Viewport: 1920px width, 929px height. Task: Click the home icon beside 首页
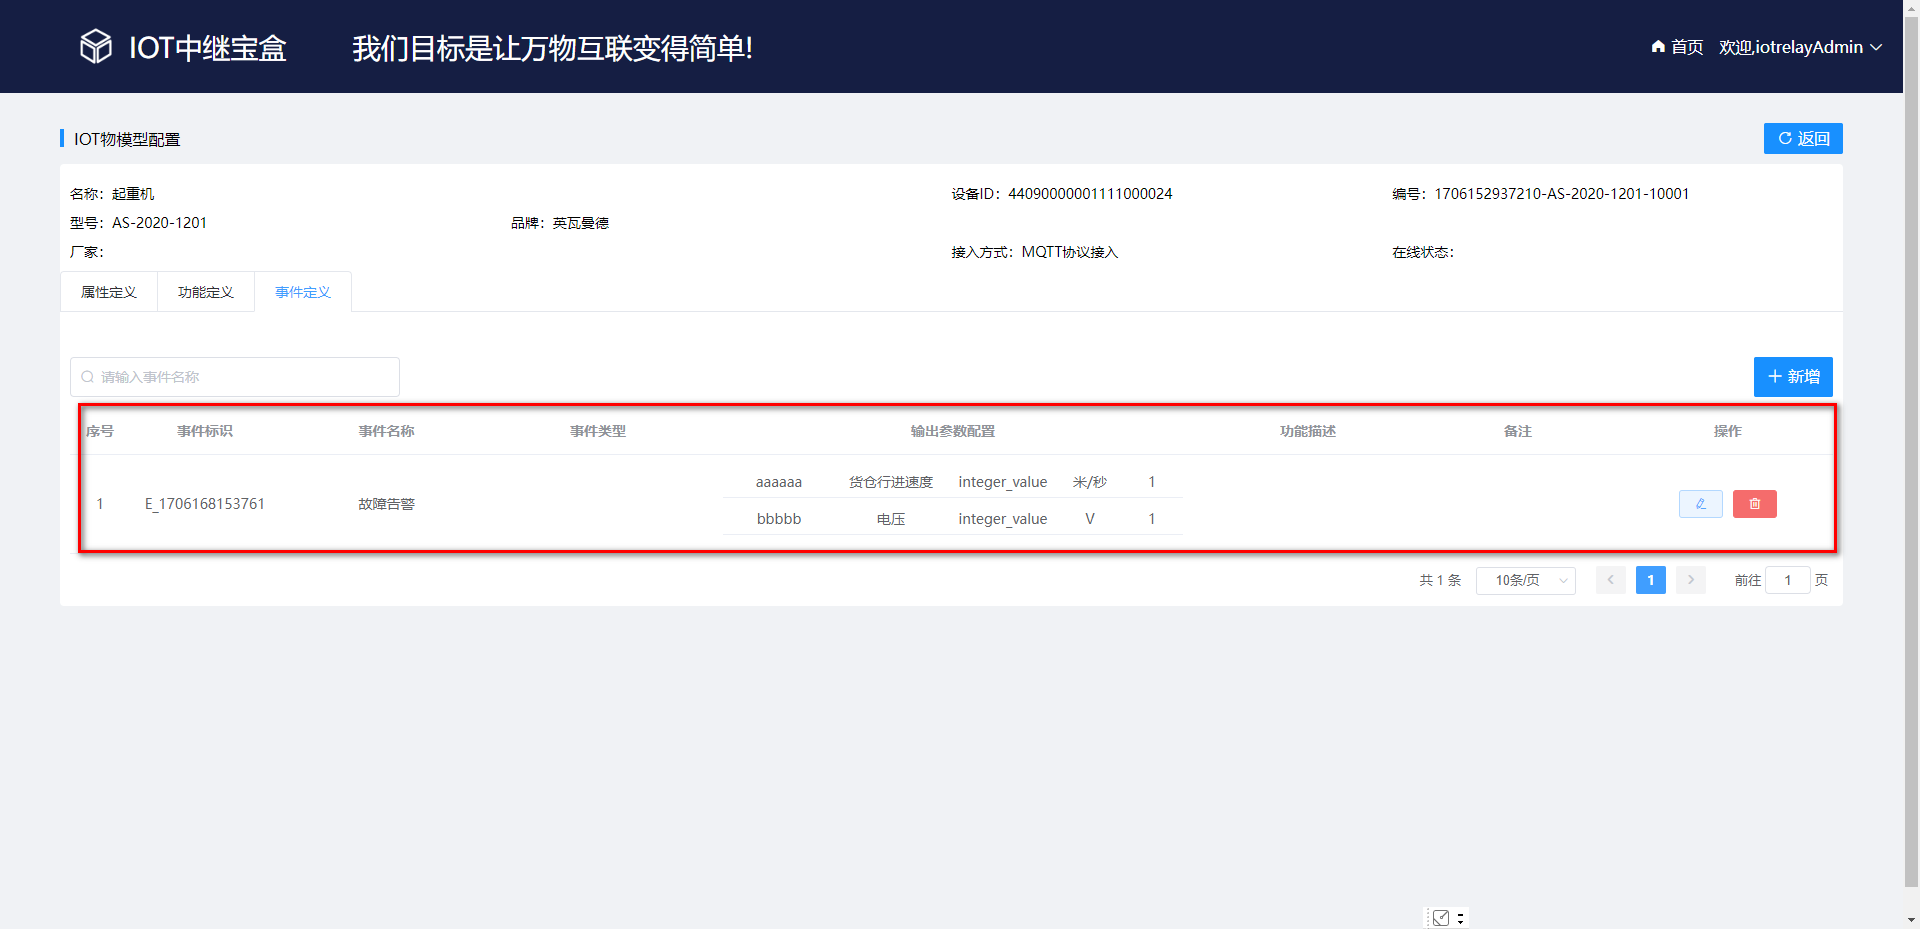(x=1657, y=47)
